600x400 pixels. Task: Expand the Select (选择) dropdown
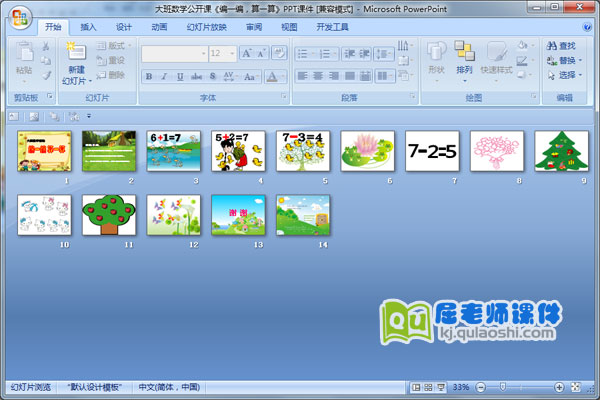pos(580,75)
